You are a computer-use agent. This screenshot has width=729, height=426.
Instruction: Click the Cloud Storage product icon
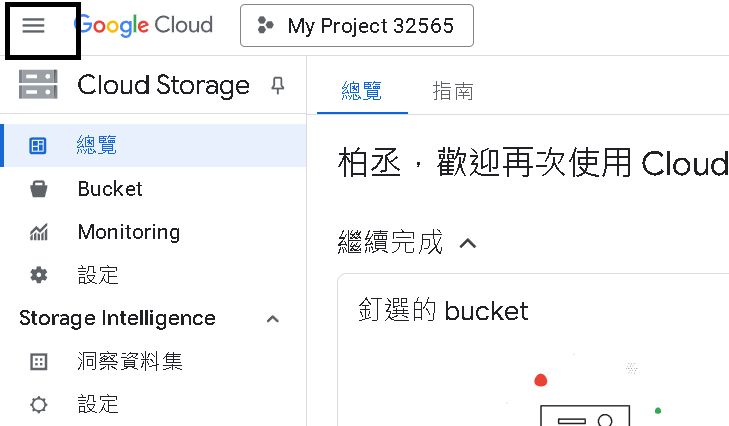[x=38, y=85]
